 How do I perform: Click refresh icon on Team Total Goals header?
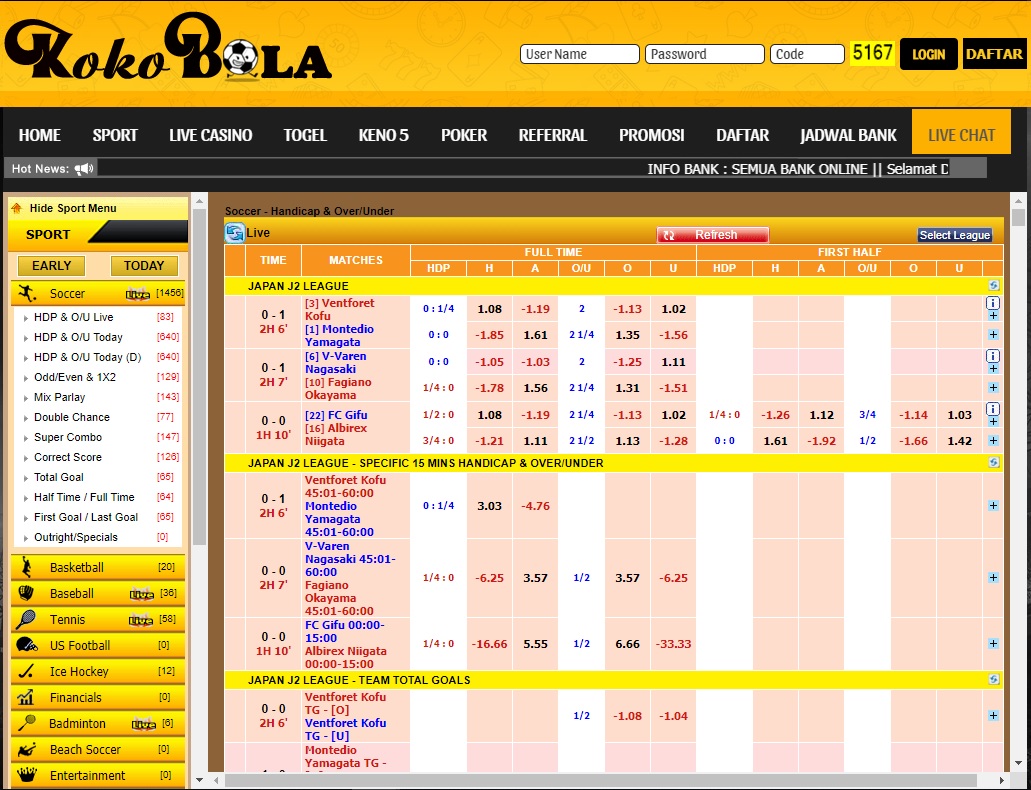point(994,679)
